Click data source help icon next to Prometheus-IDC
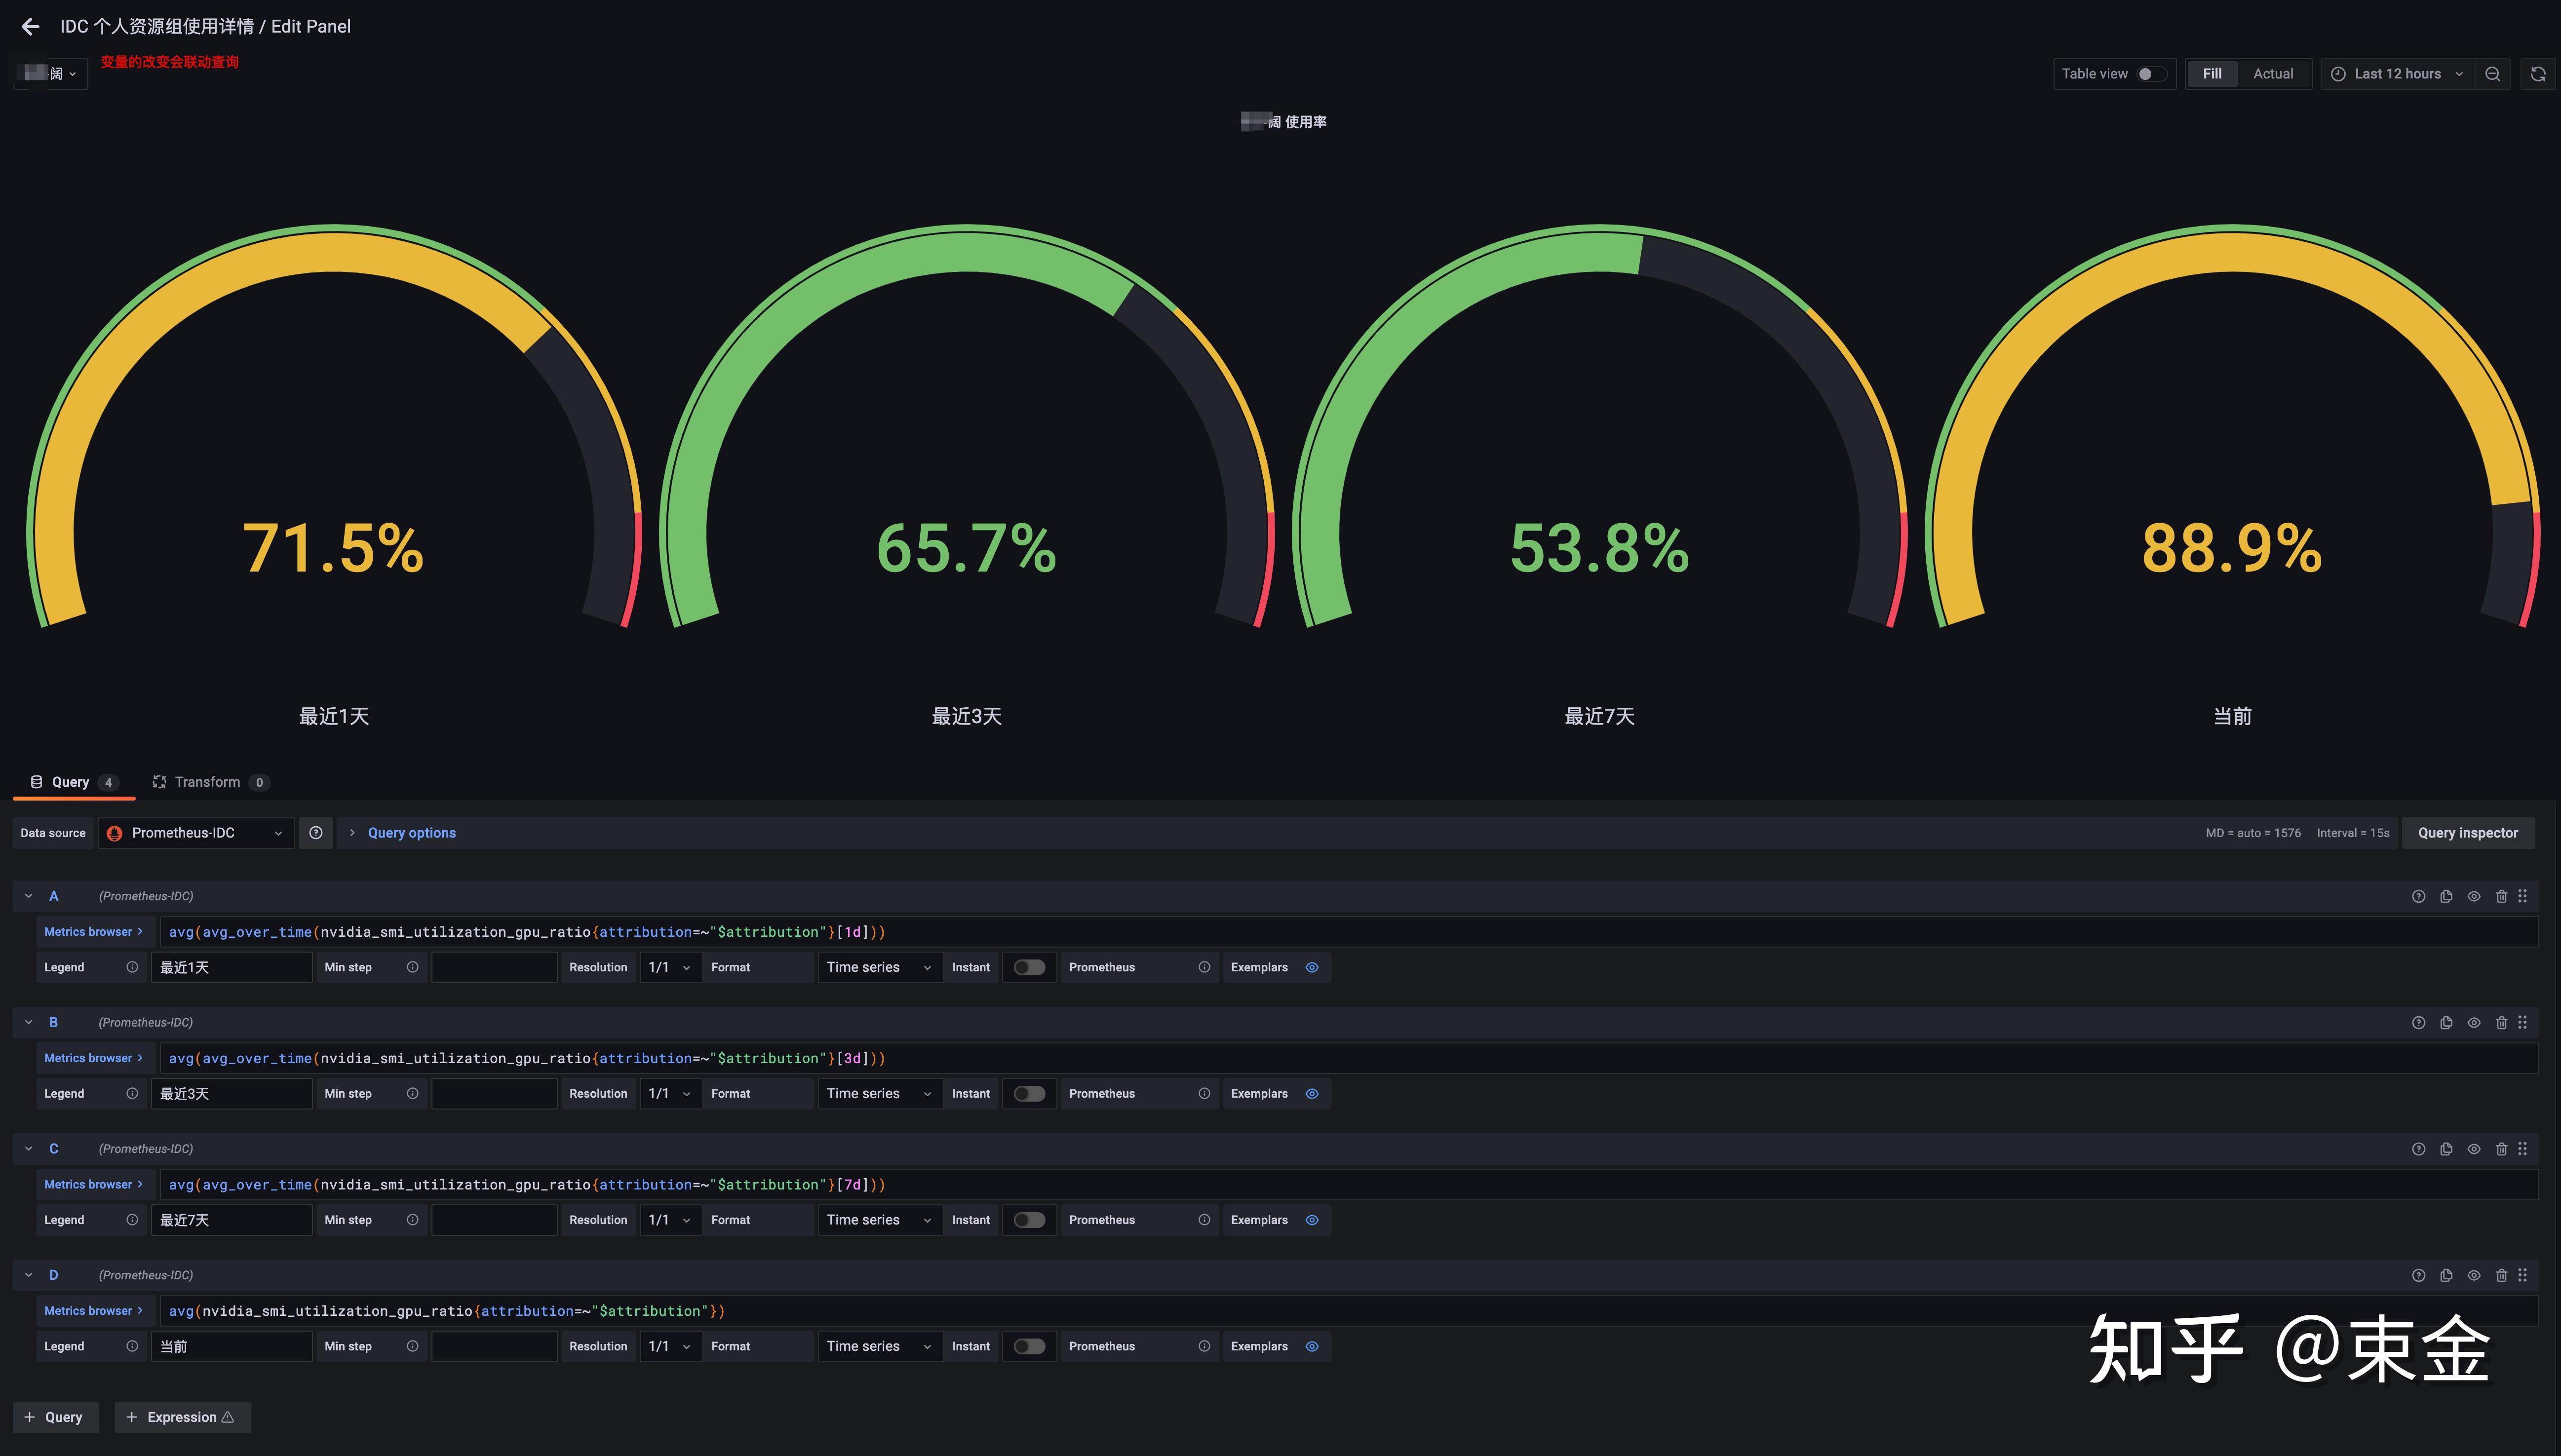The height and width of the screenshot is (1456, 2561). tap(316, 833)
